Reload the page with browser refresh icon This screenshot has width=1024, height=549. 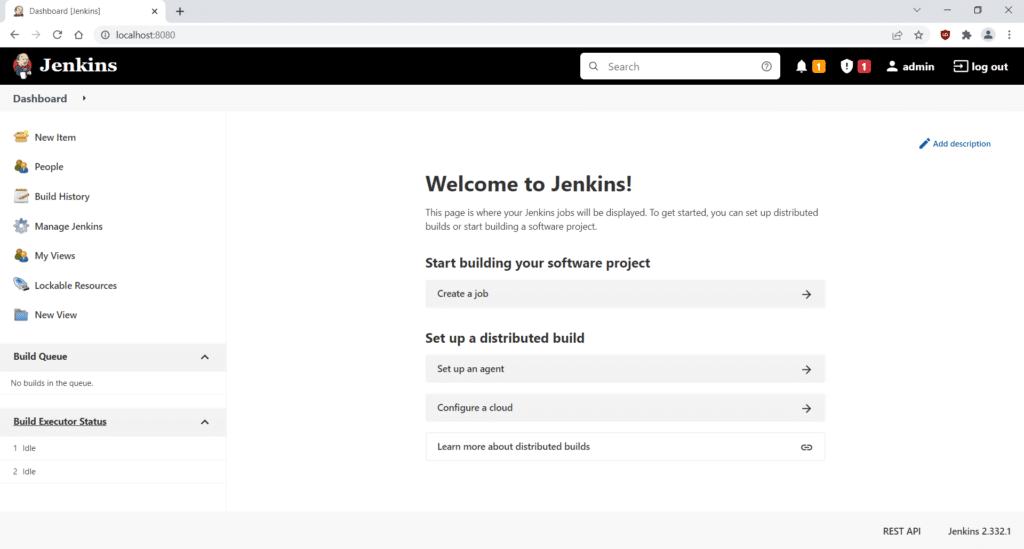(x=57, y=35)
